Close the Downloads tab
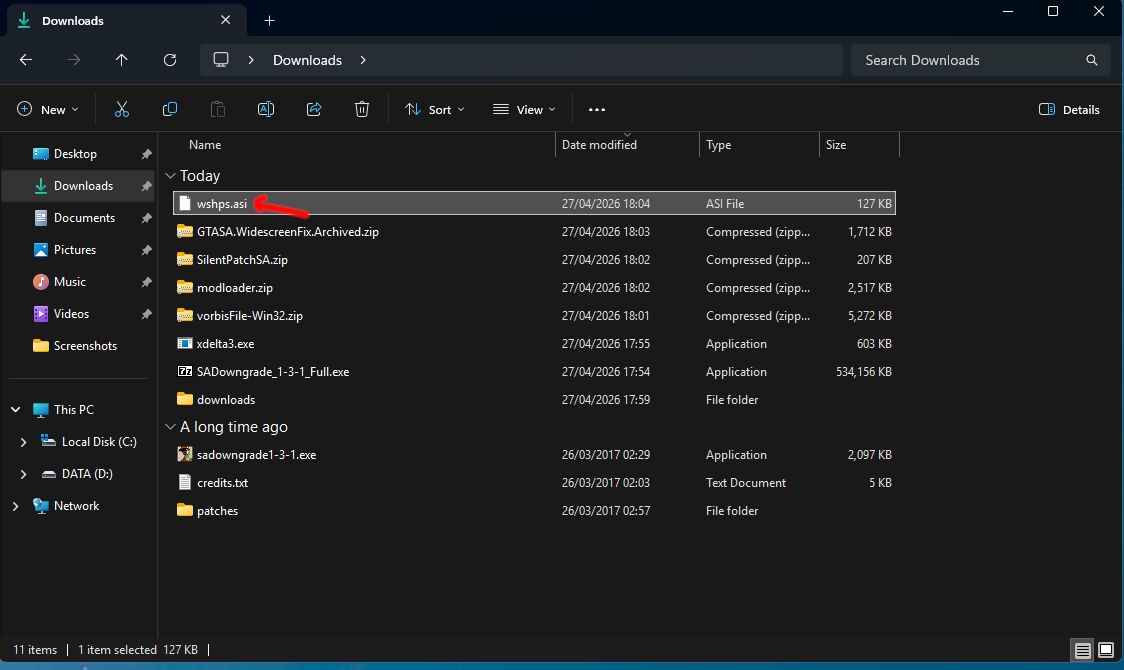This screenshot has width=1124, height=670. [226, 20]
